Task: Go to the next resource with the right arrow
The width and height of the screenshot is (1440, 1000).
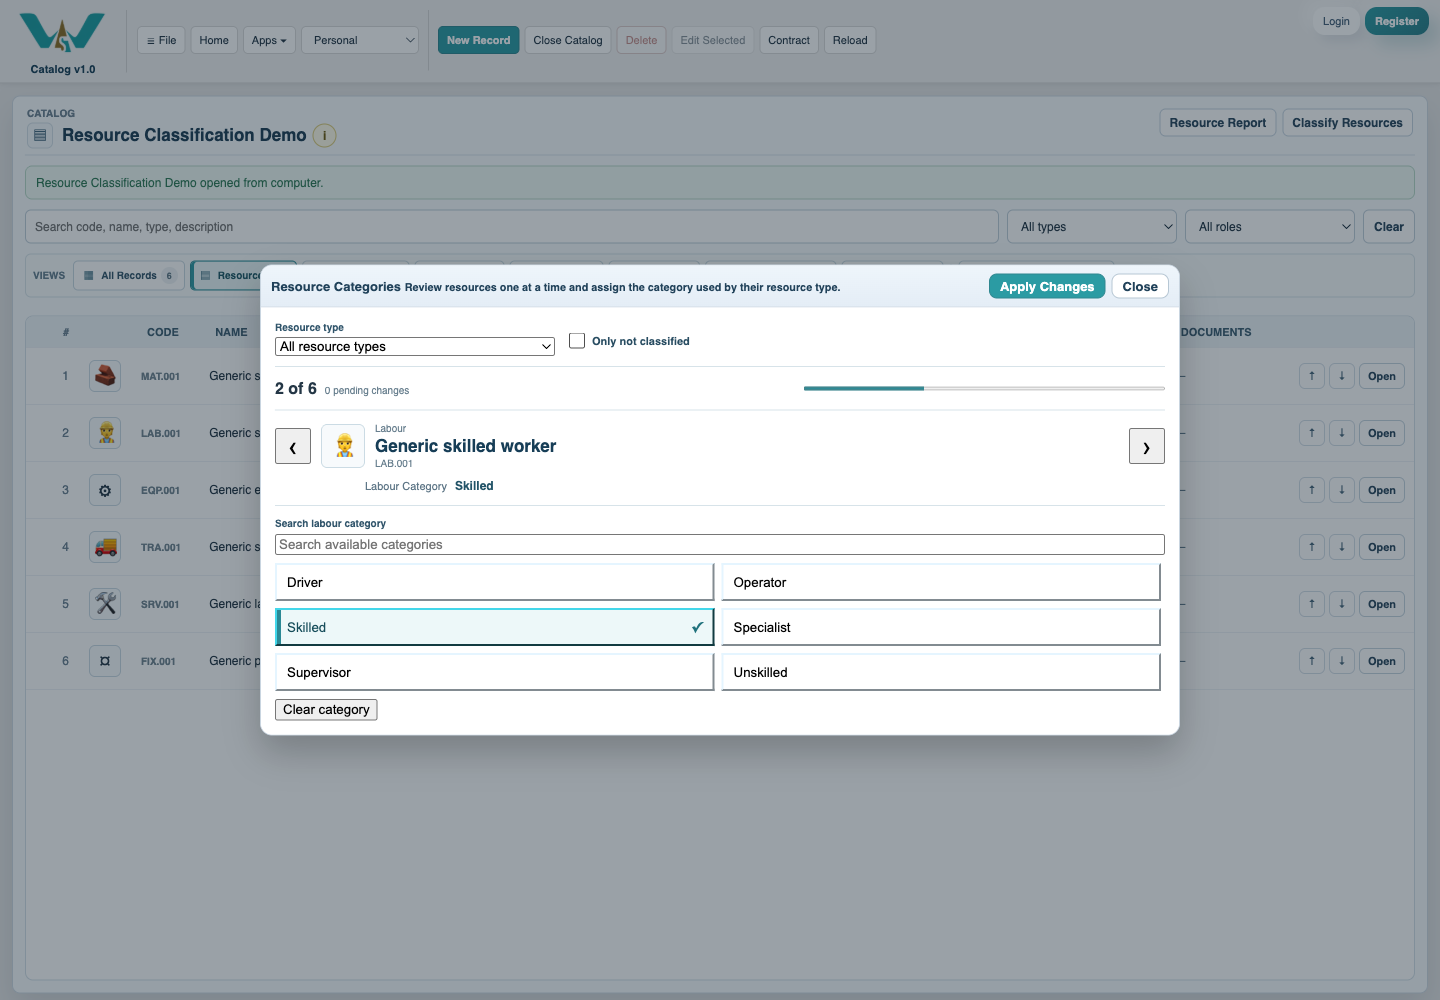Action: 1147,446
